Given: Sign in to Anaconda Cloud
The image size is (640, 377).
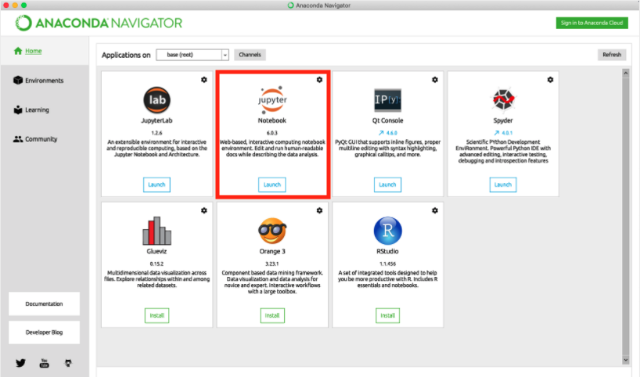Looking at the screenshot, I should pyautogui.click(x=592, y=23).
